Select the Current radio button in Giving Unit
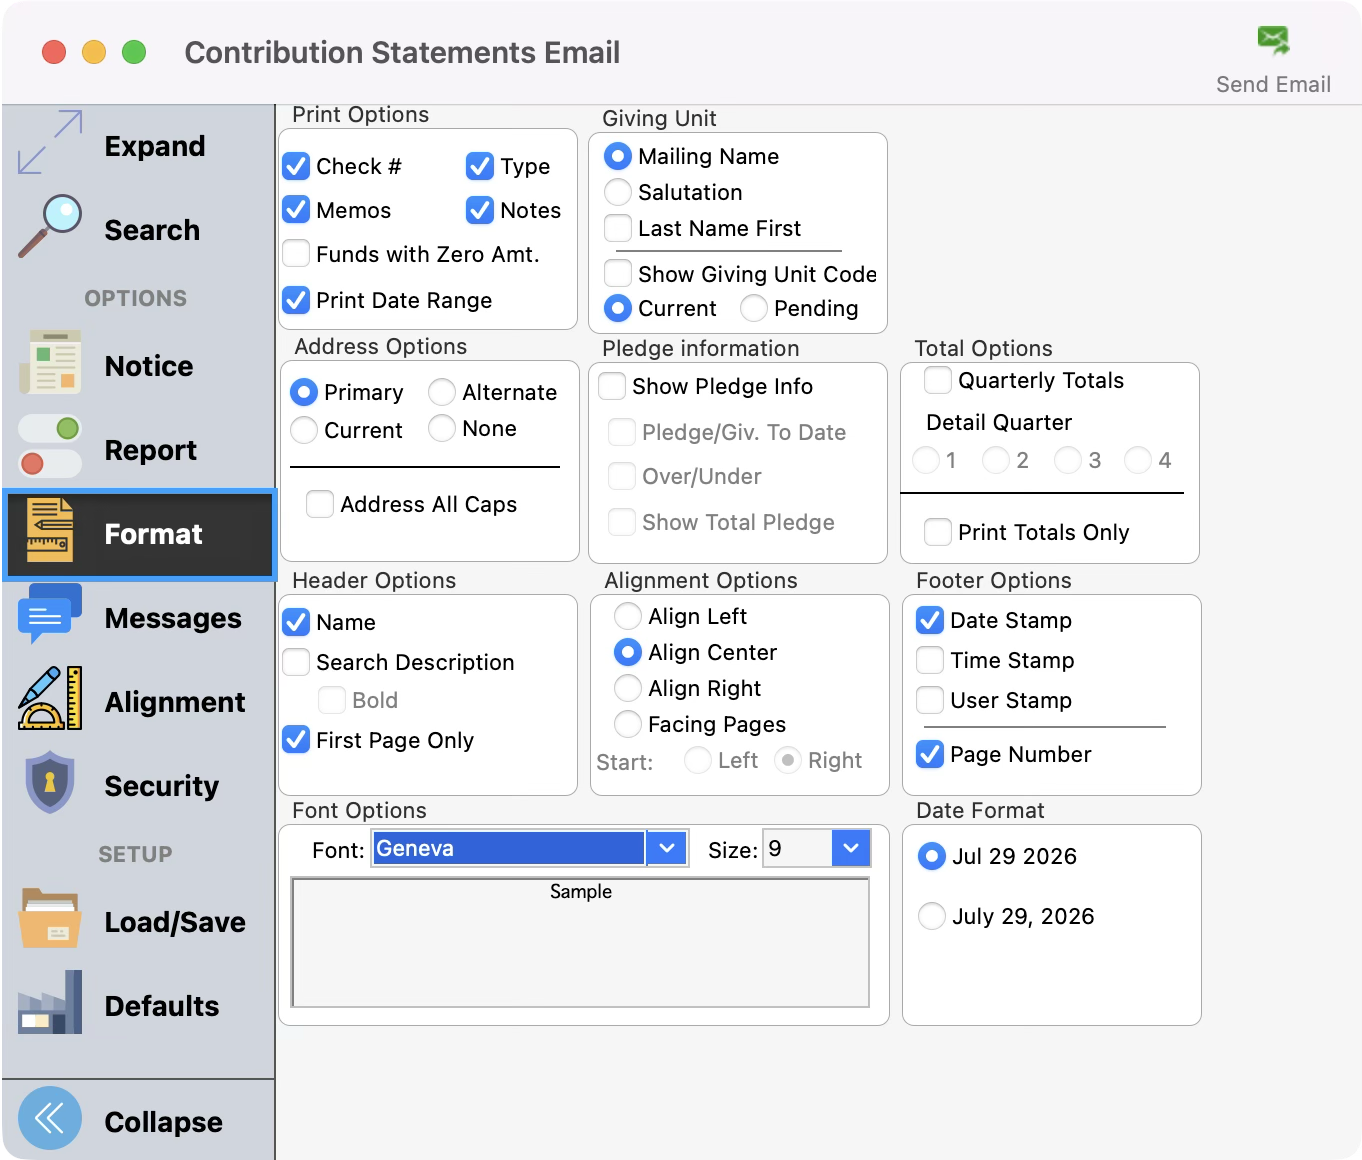The image size is (1362, 1160). pos(618,308)
